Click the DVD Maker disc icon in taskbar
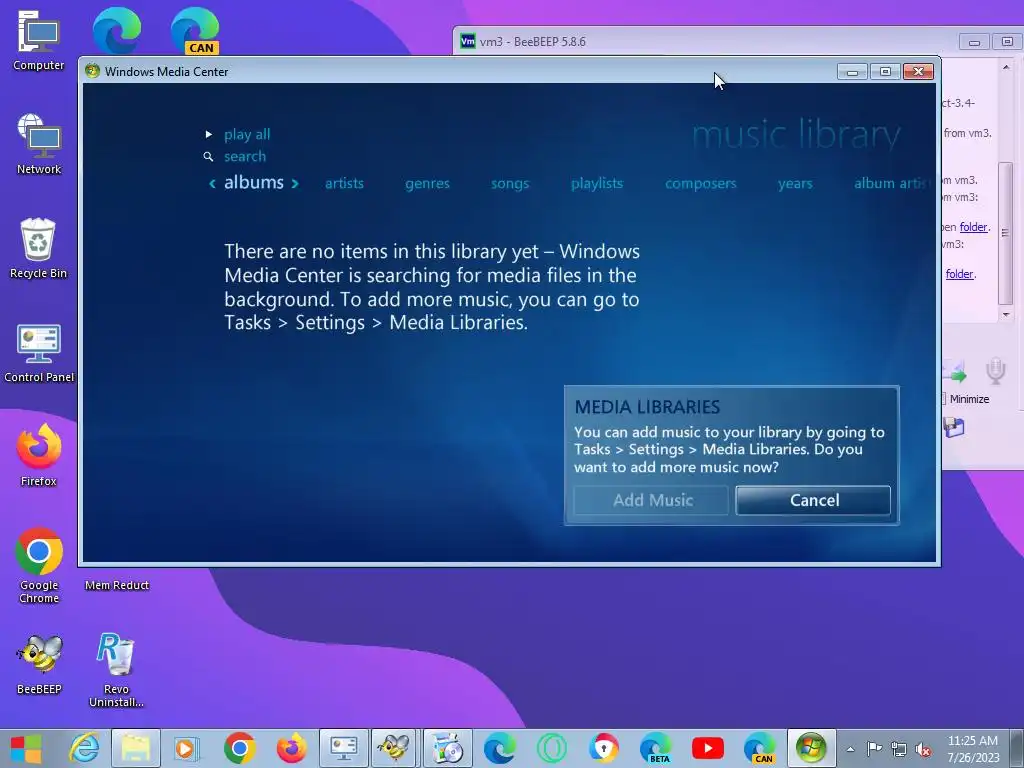The width and height of the screenshot is (1024, 768). point(447,748)
